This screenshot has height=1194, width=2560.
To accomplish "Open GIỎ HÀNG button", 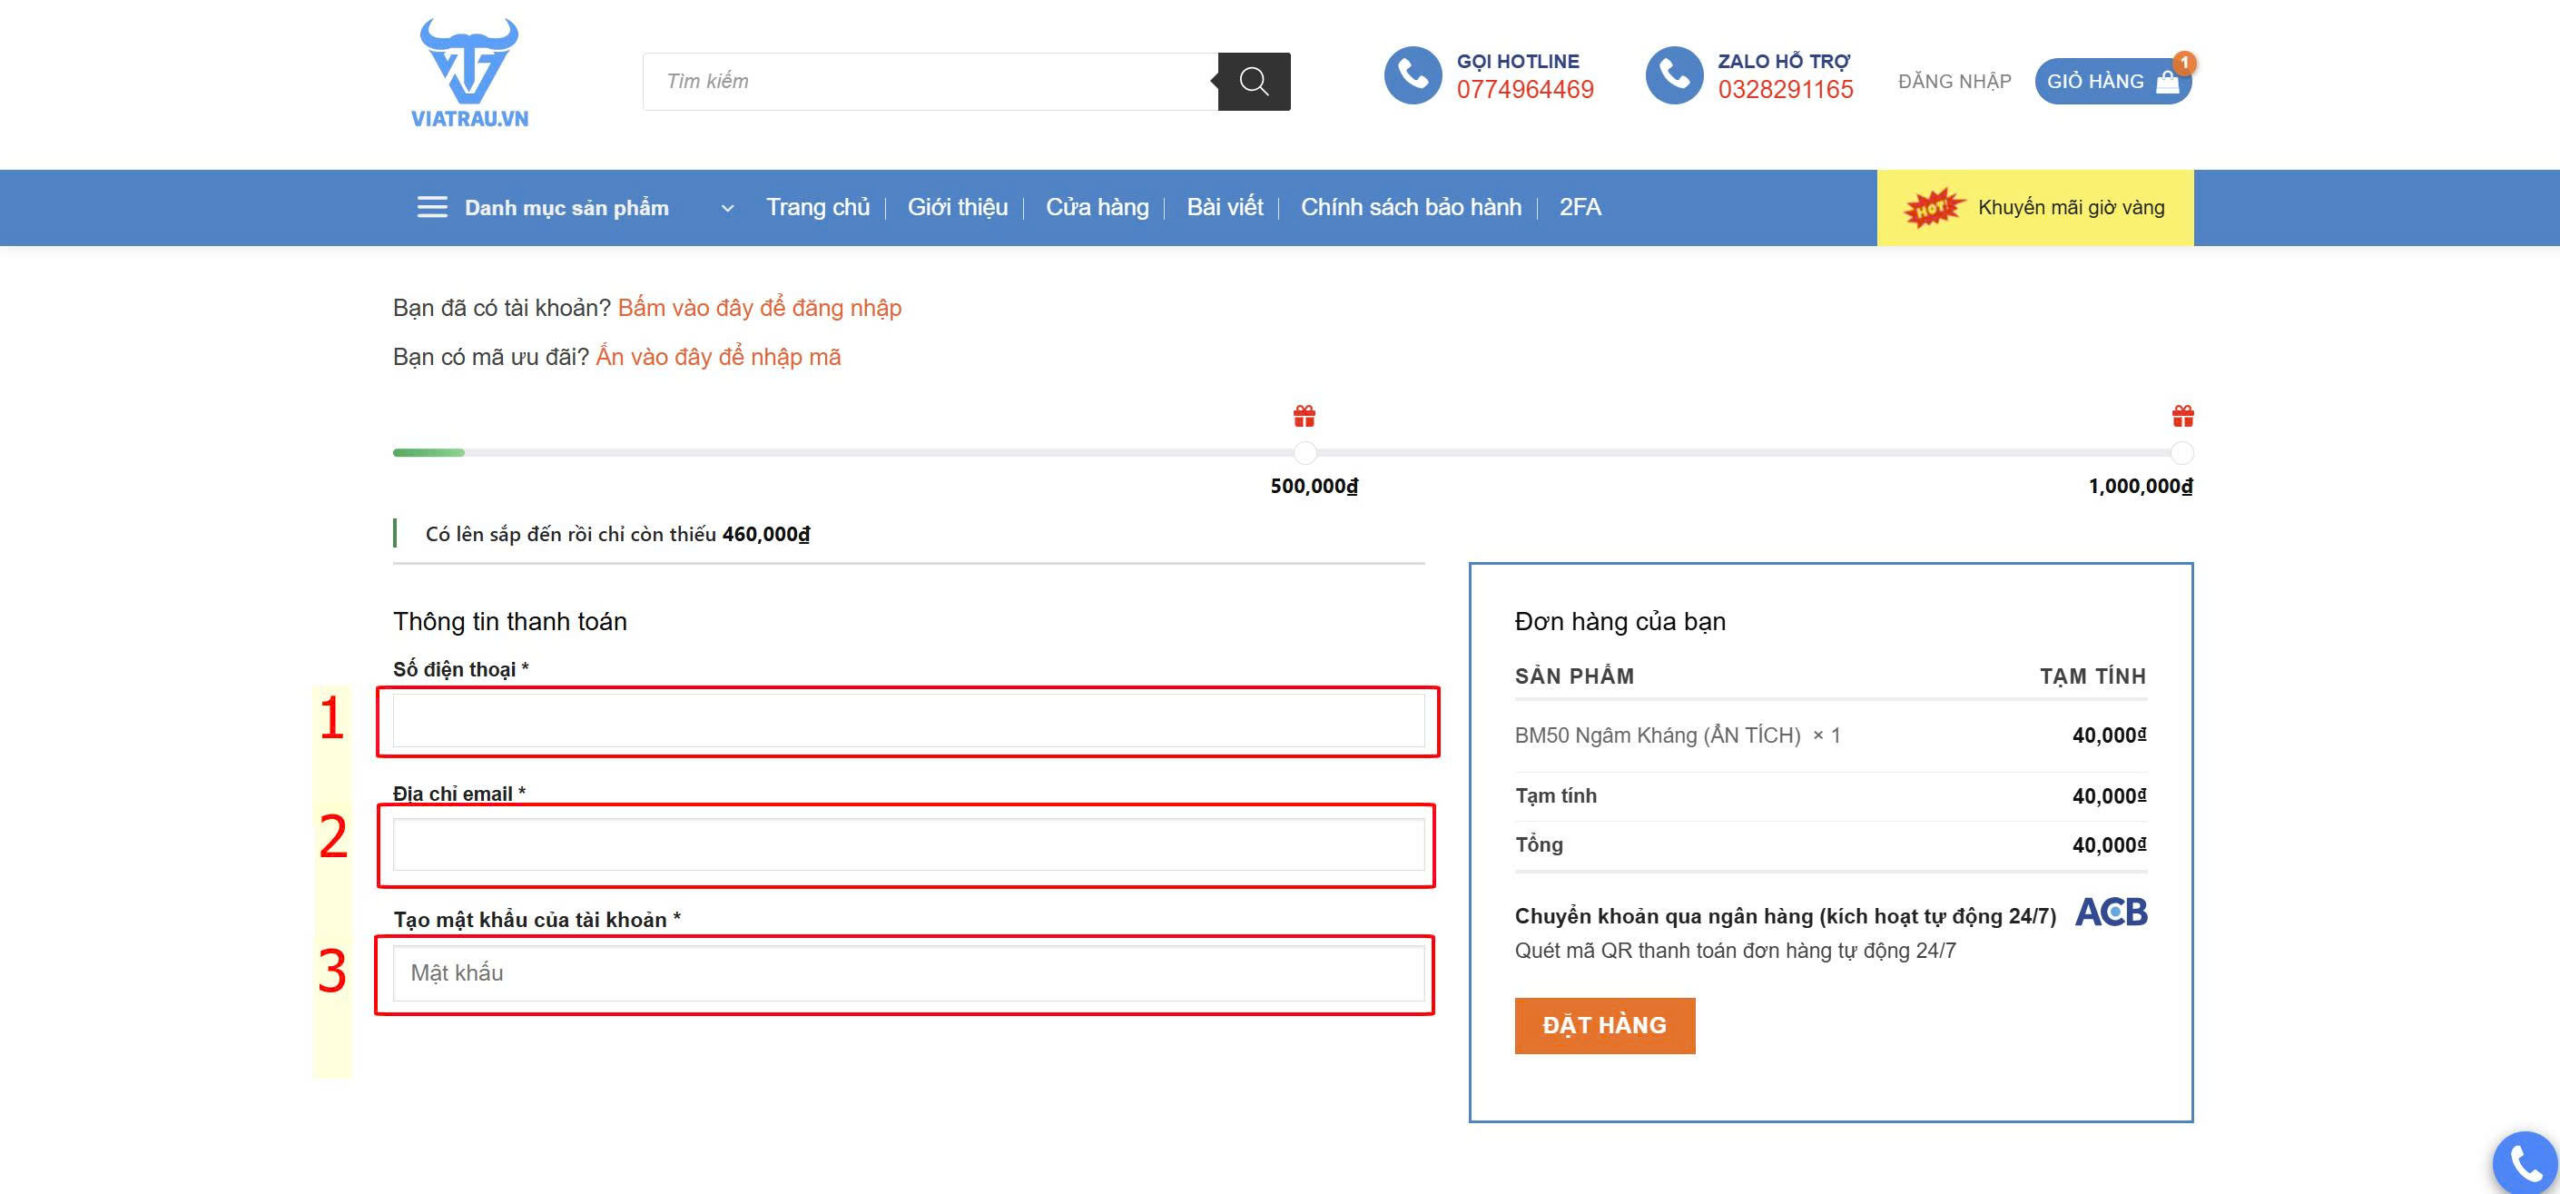I will (2112, 81).
